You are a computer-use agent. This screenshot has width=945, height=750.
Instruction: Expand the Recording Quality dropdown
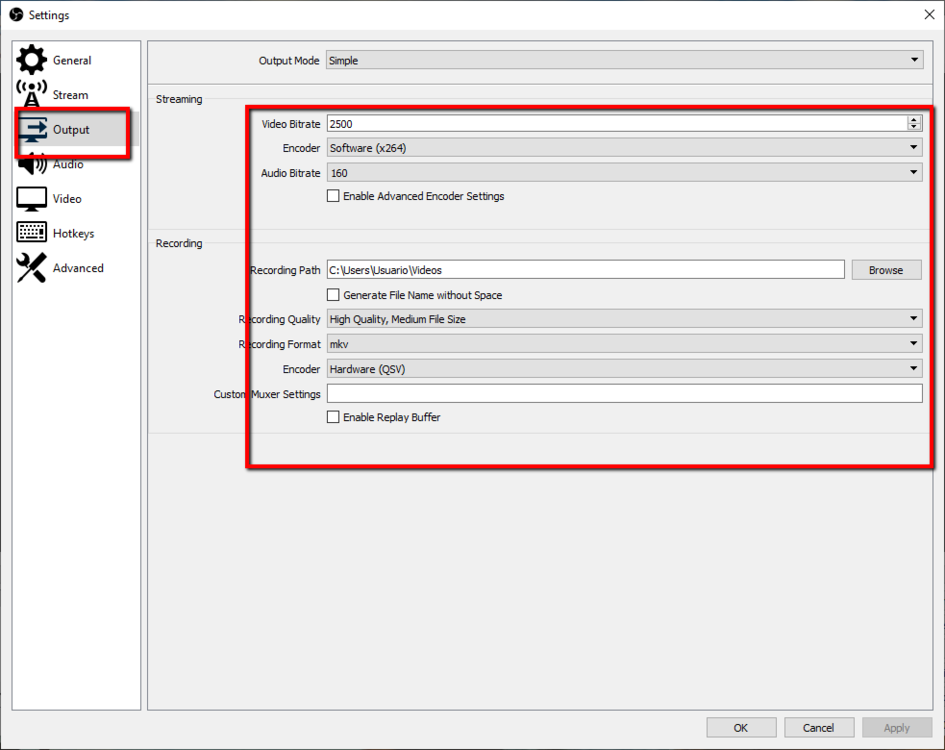click(x=624, y=319)
